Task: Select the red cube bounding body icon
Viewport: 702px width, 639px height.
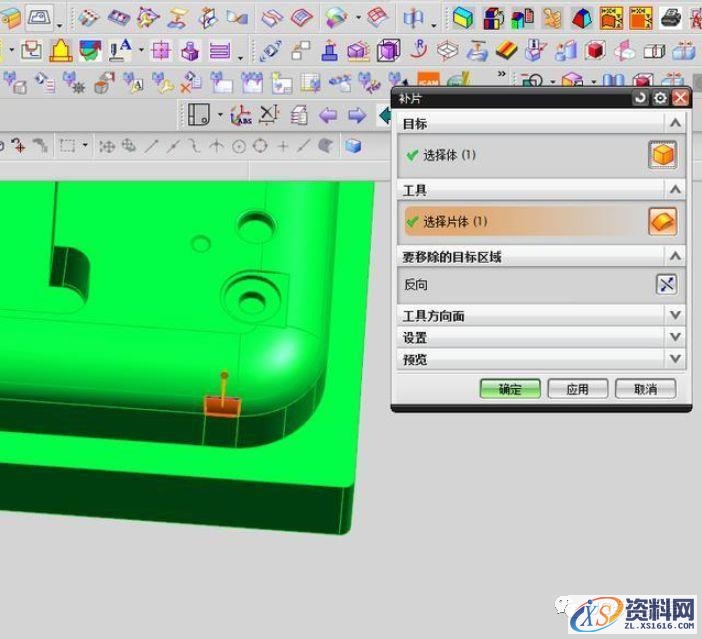Action: (595, 50)
